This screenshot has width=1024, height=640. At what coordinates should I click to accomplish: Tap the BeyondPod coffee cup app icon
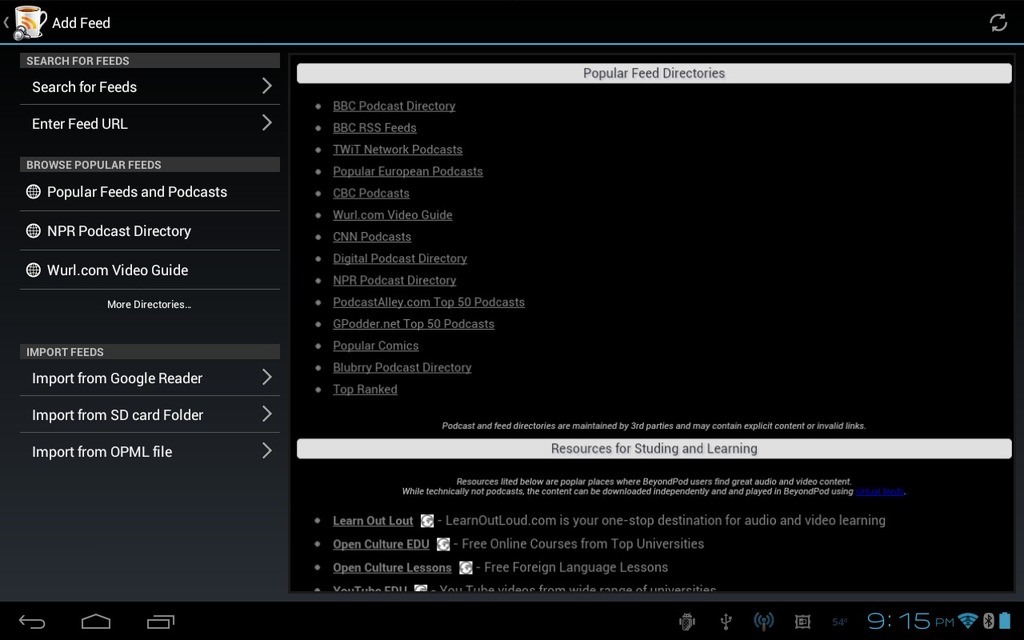(x=29, y=22)
